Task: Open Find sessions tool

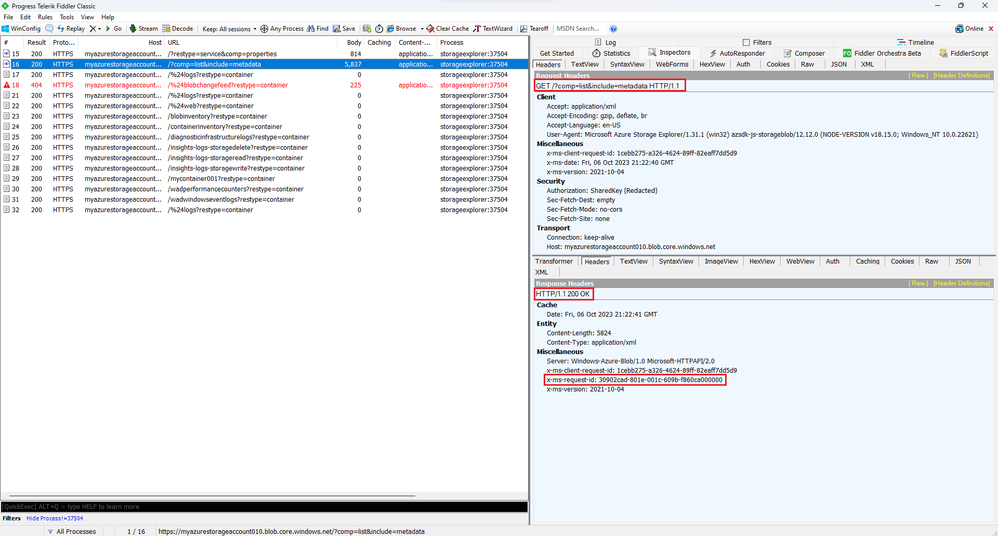Action: [x=318, y=29]
